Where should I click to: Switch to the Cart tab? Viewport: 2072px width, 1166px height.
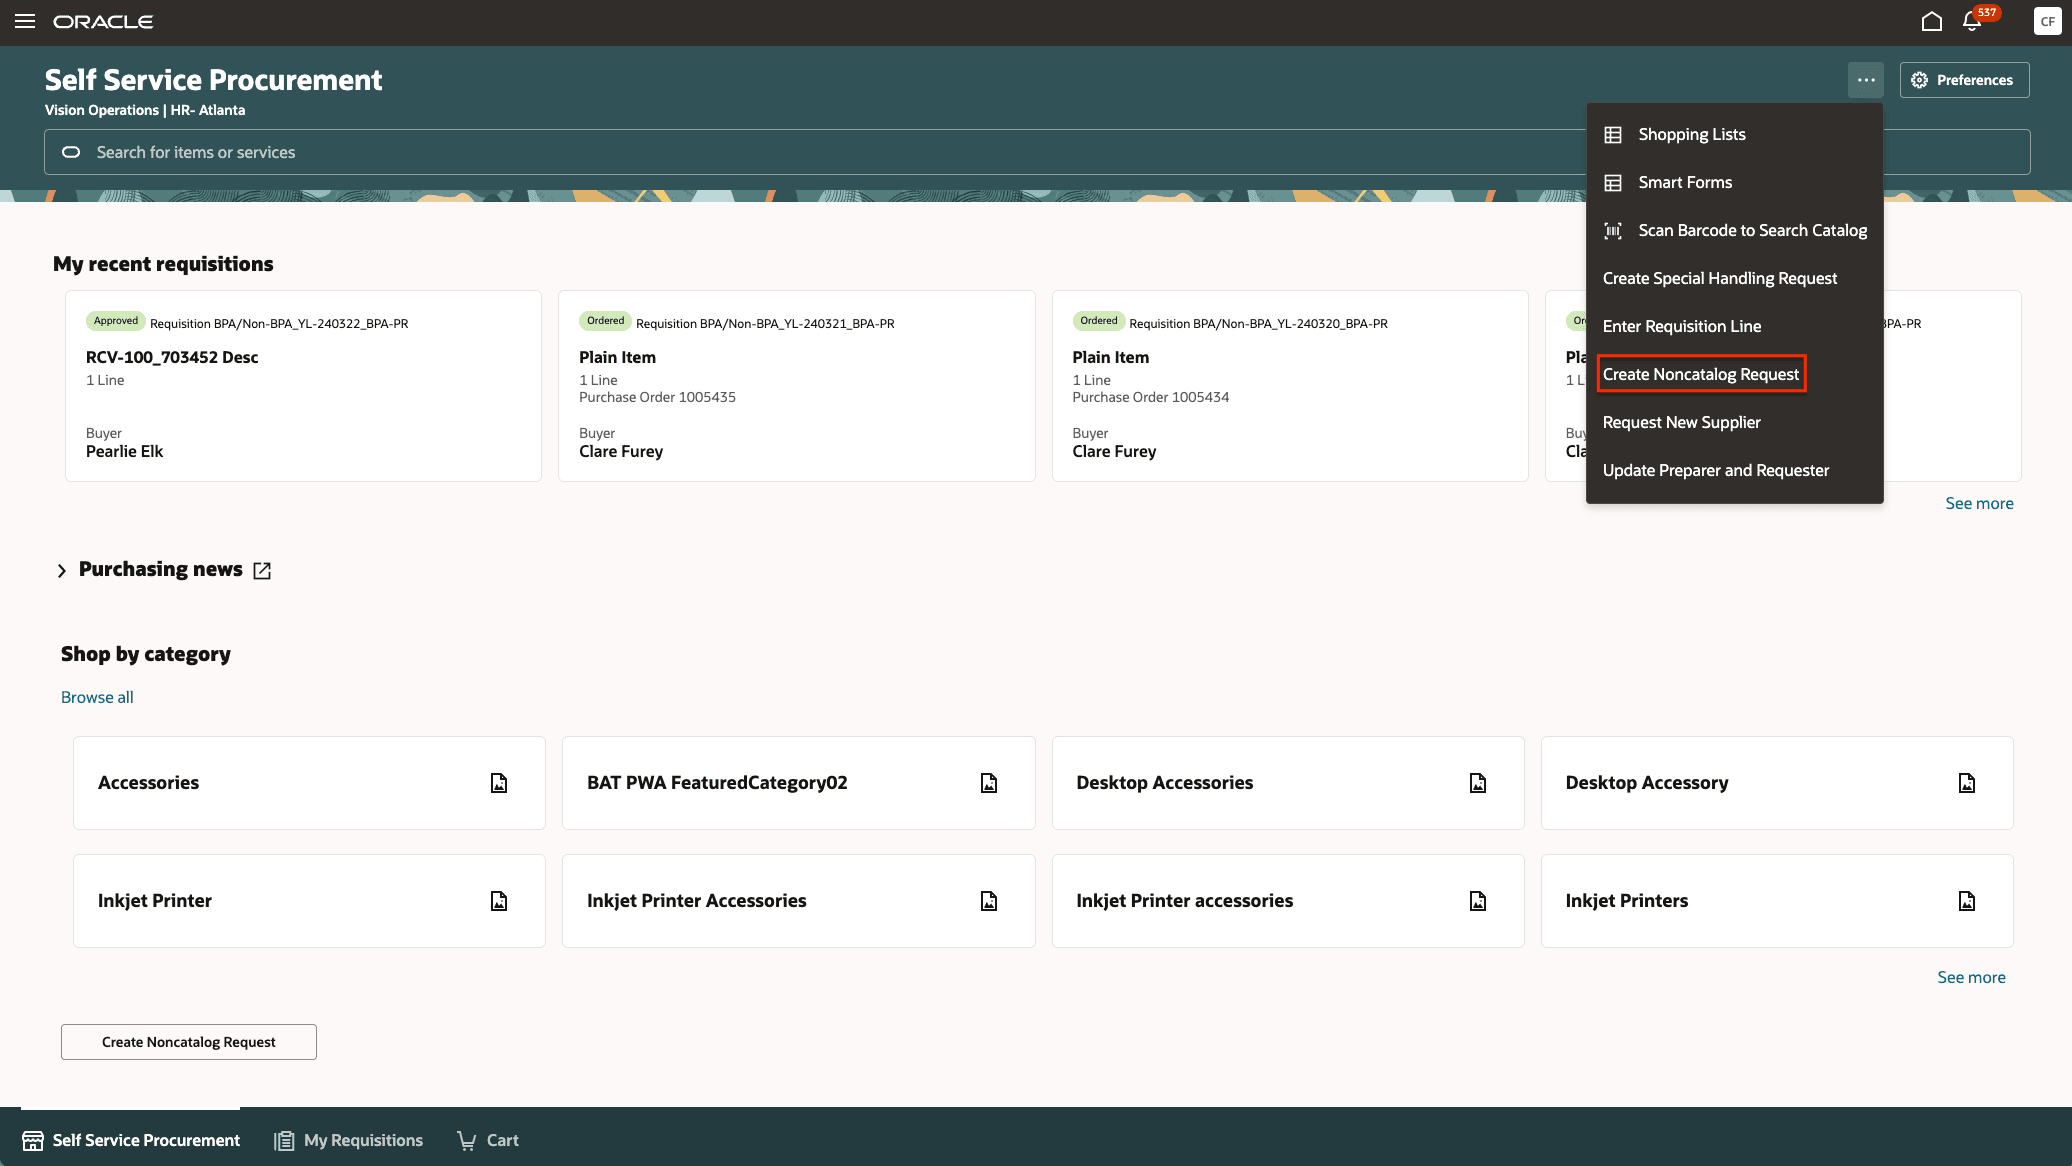click(x=488, y=1140)
